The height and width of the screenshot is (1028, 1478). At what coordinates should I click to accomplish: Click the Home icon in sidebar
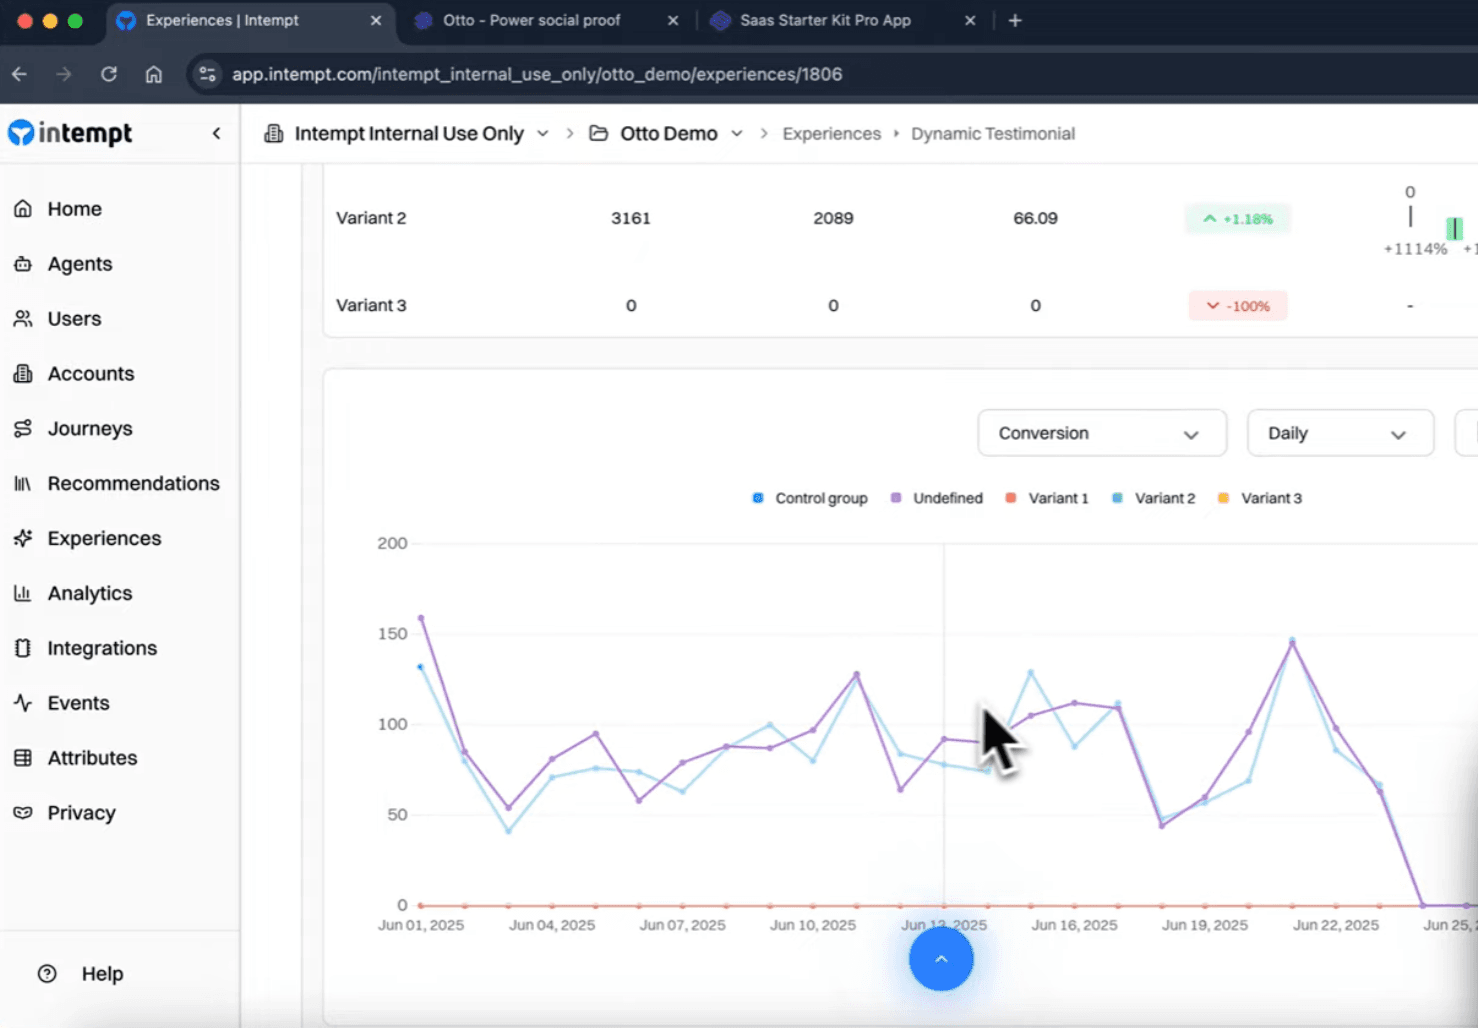pos(23,209)
